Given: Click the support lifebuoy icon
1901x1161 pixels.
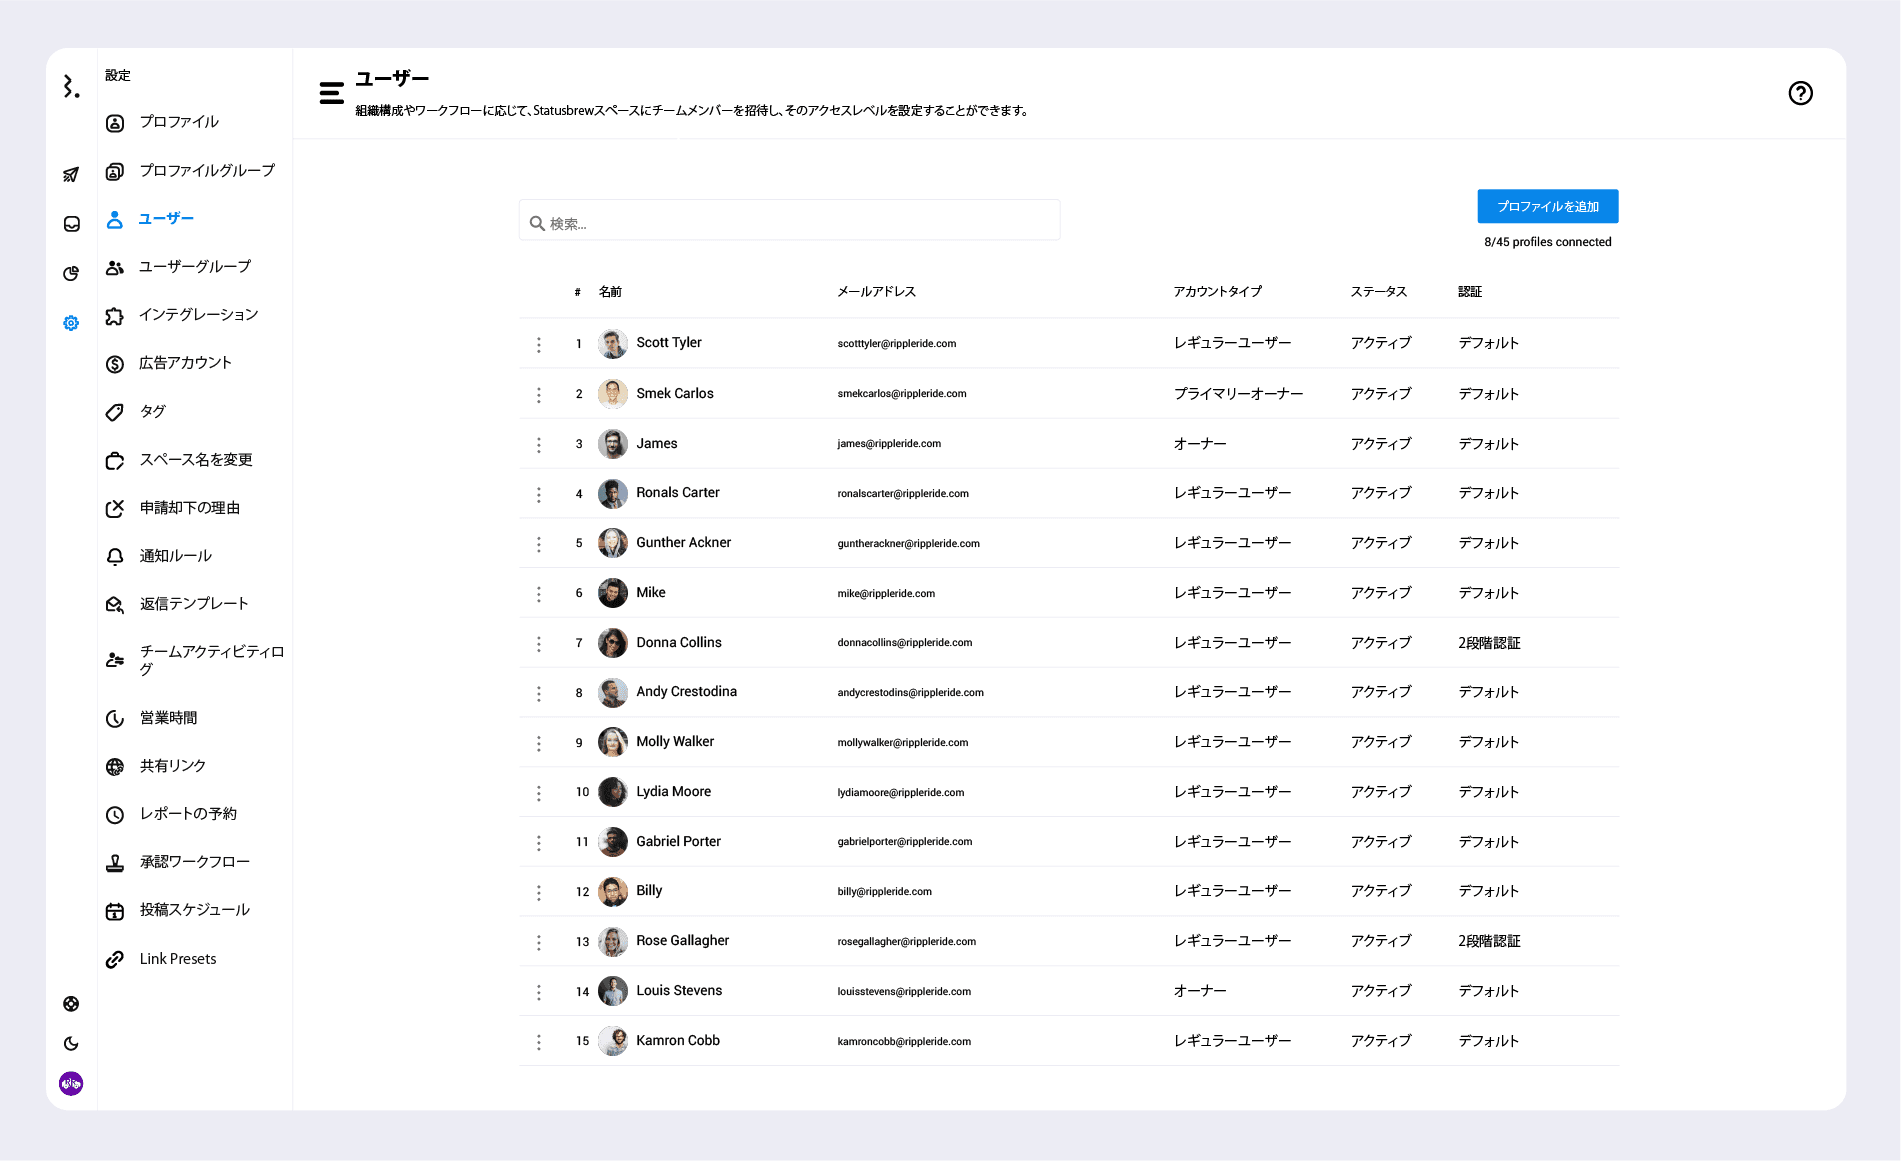Looking at the screenshot, I should [71, 1004].
